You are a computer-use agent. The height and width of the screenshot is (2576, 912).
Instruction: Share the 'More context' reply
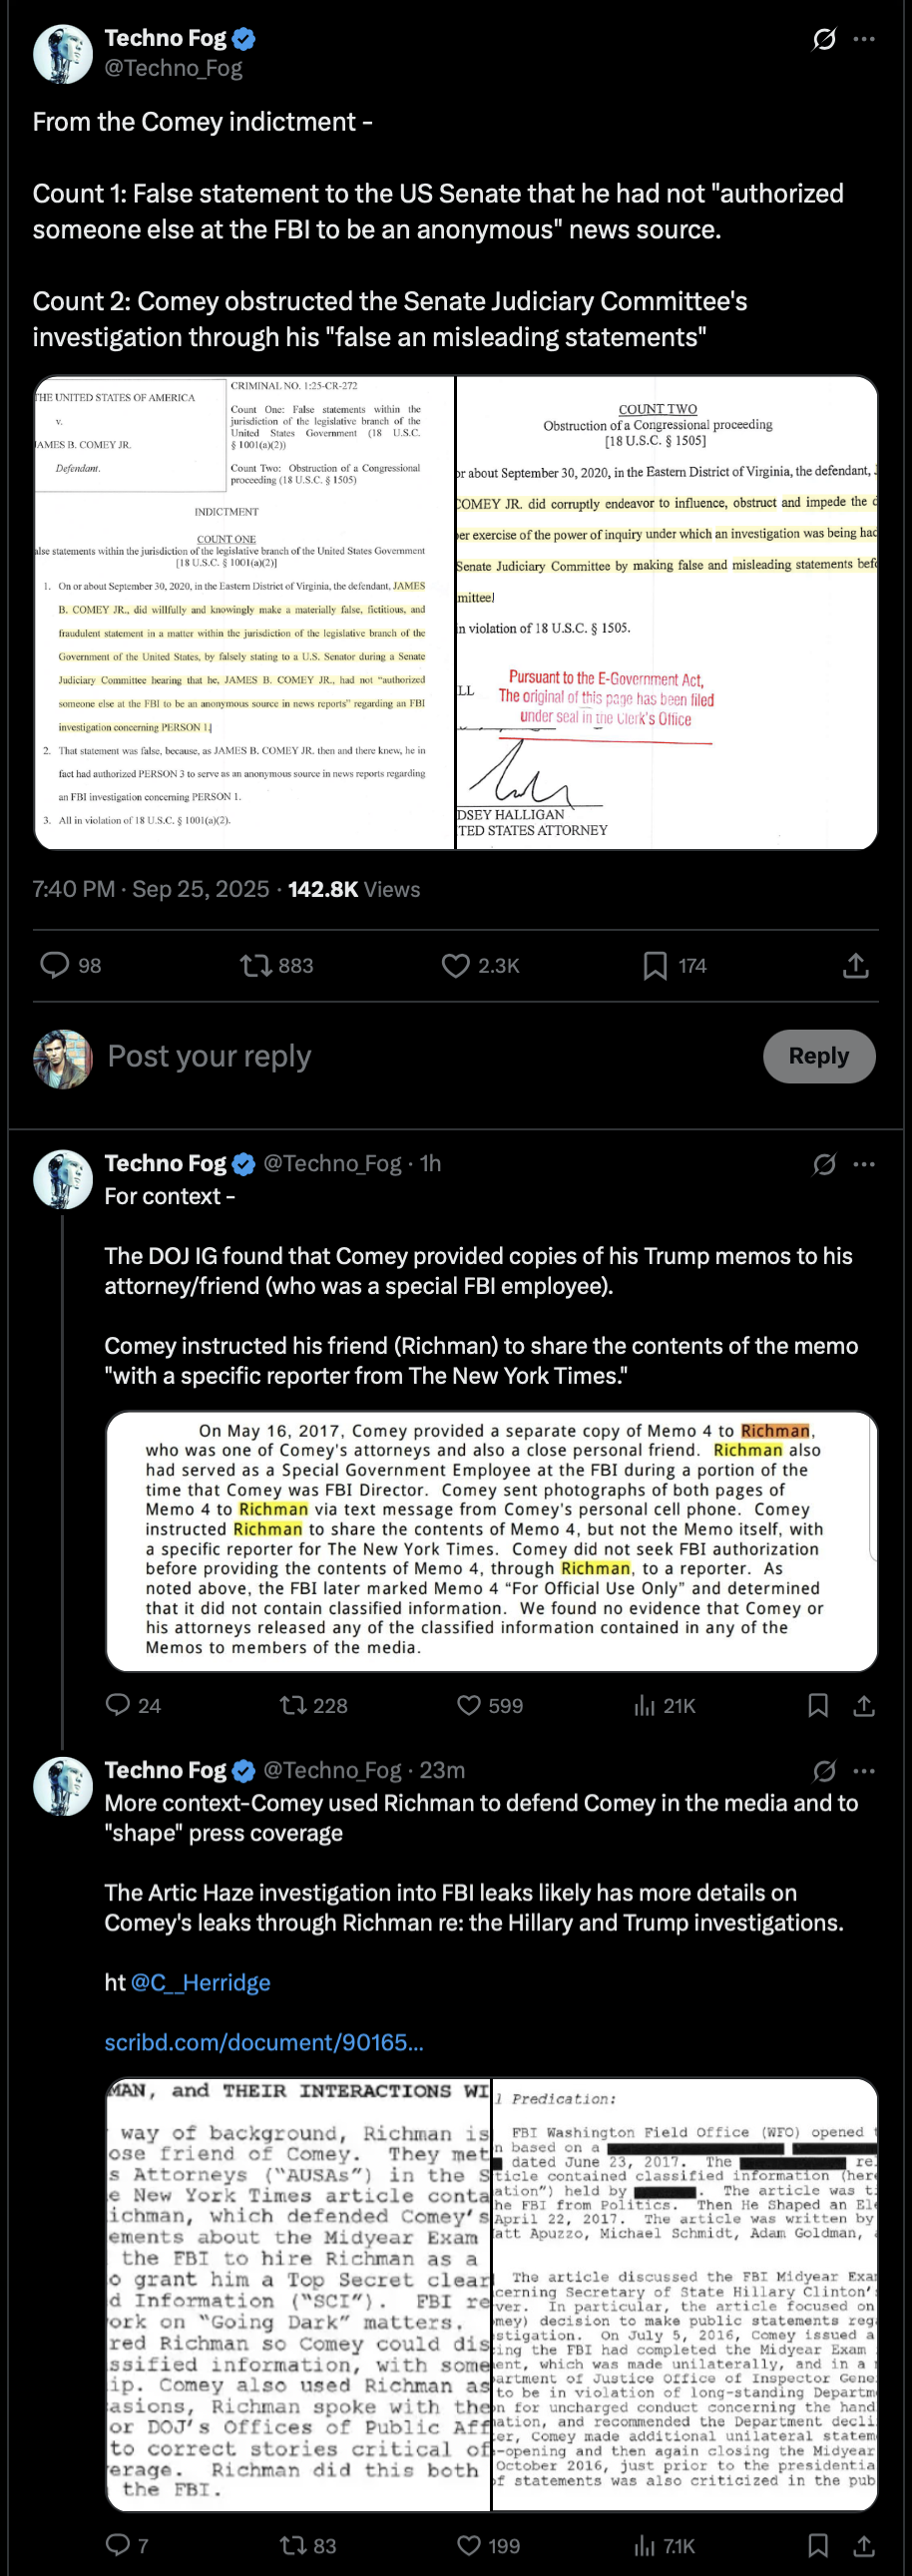pyautogui.click(x=864, y=2545)
